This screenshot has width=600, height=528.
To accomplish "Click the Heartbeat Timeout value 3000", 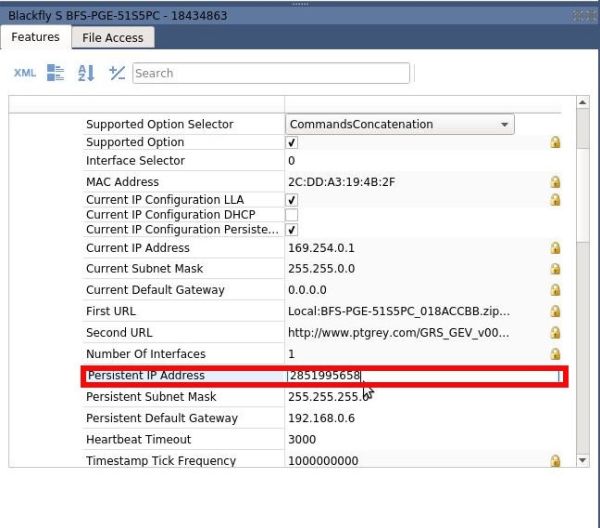I will point(302,439).
